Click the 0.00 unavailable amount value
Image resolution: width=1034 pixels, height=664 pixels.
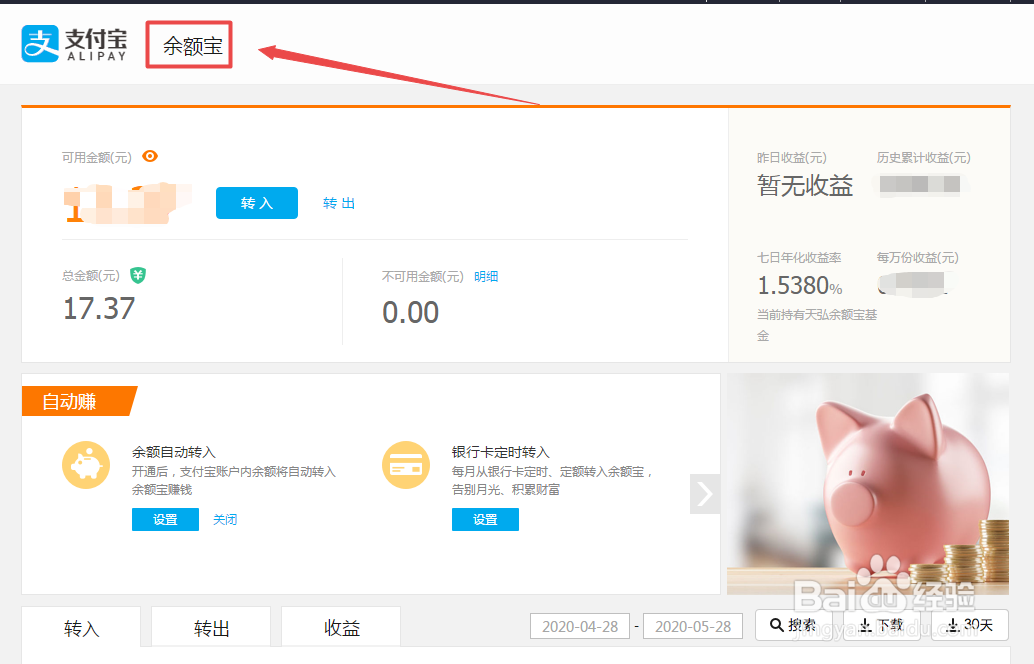(x=410, y=313)
